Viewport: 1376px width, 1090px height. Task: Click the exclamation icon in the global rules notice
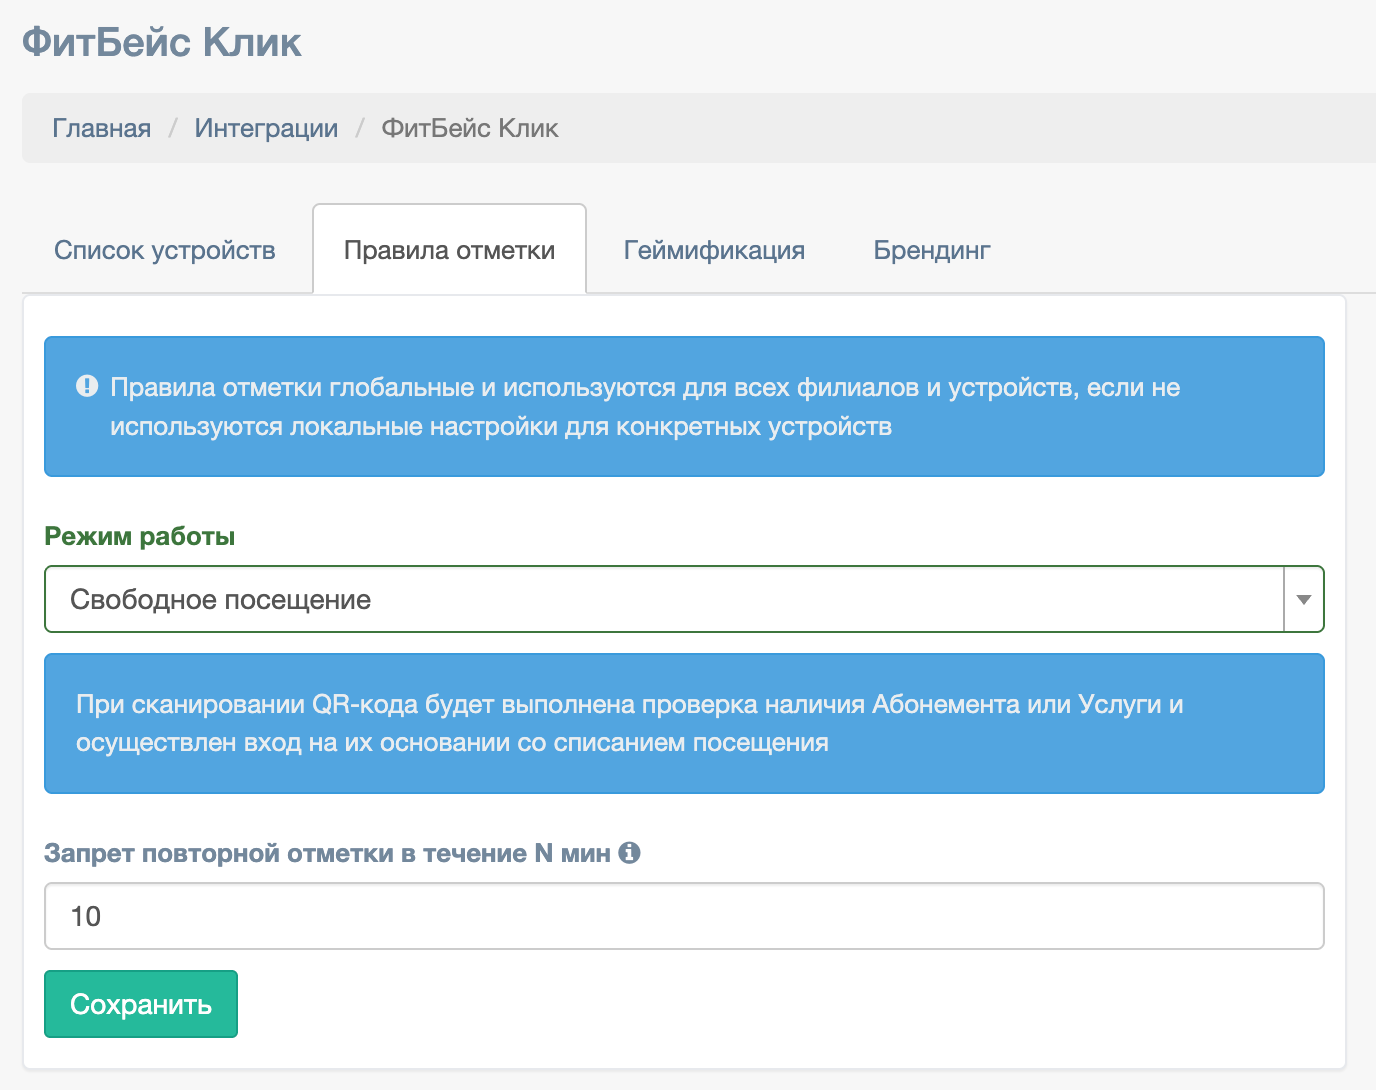pyautogui.click(x=87, y=386)
